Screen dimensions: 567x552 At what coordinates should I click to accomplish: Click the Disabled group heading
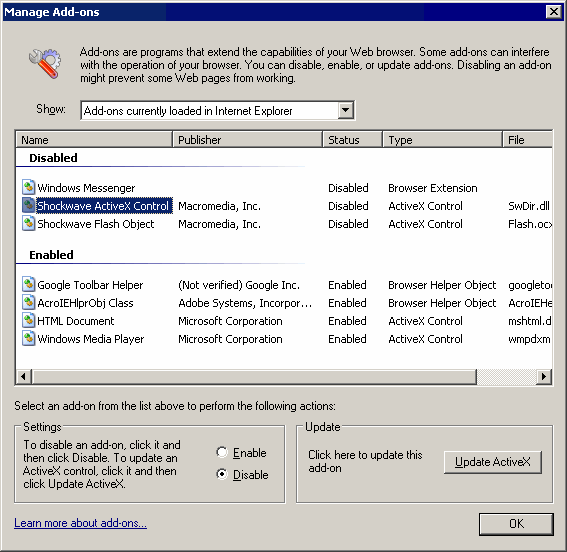53,158
